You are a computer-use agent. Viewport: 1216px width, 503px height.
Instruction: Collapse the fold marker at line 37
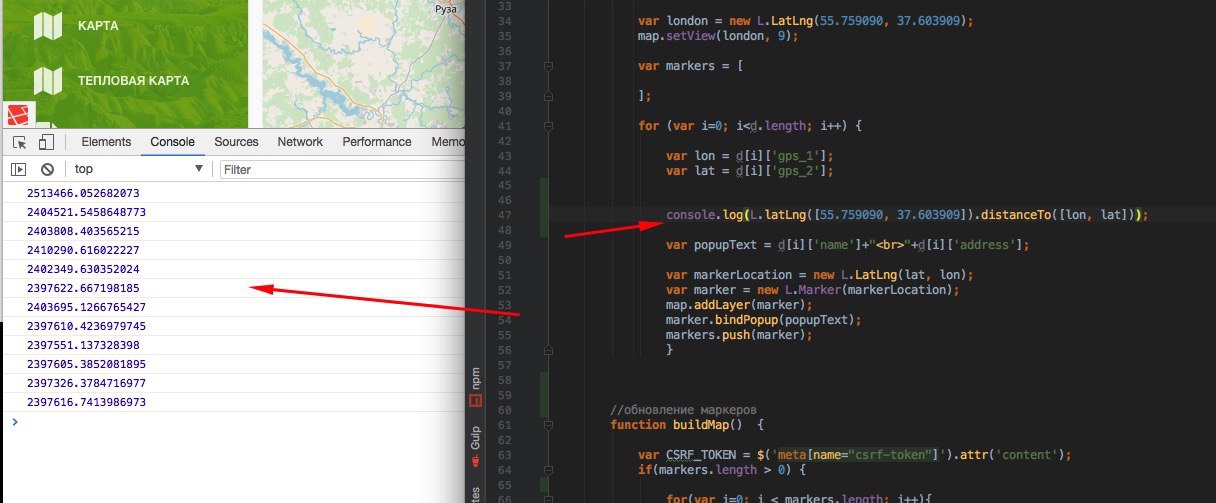[548, 66]
